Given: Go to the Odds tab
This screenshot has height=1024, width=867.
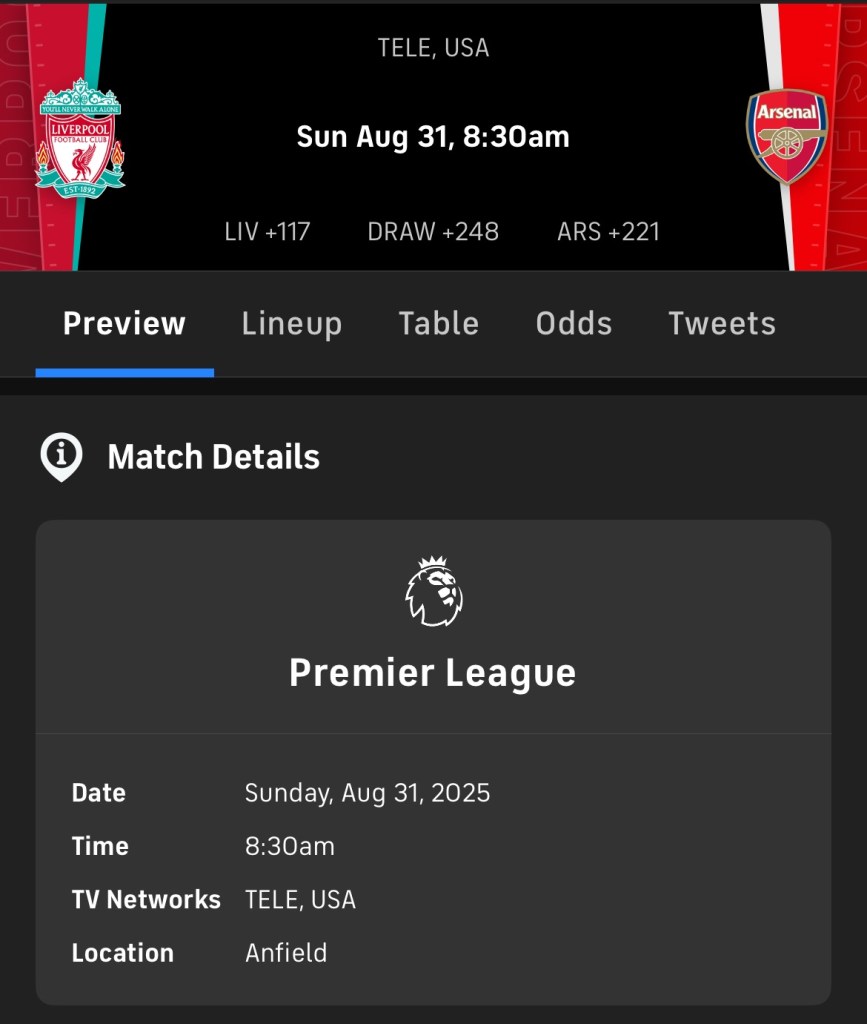Looking at the screenshot, I should pyautogui.click(x=573, y=324).
